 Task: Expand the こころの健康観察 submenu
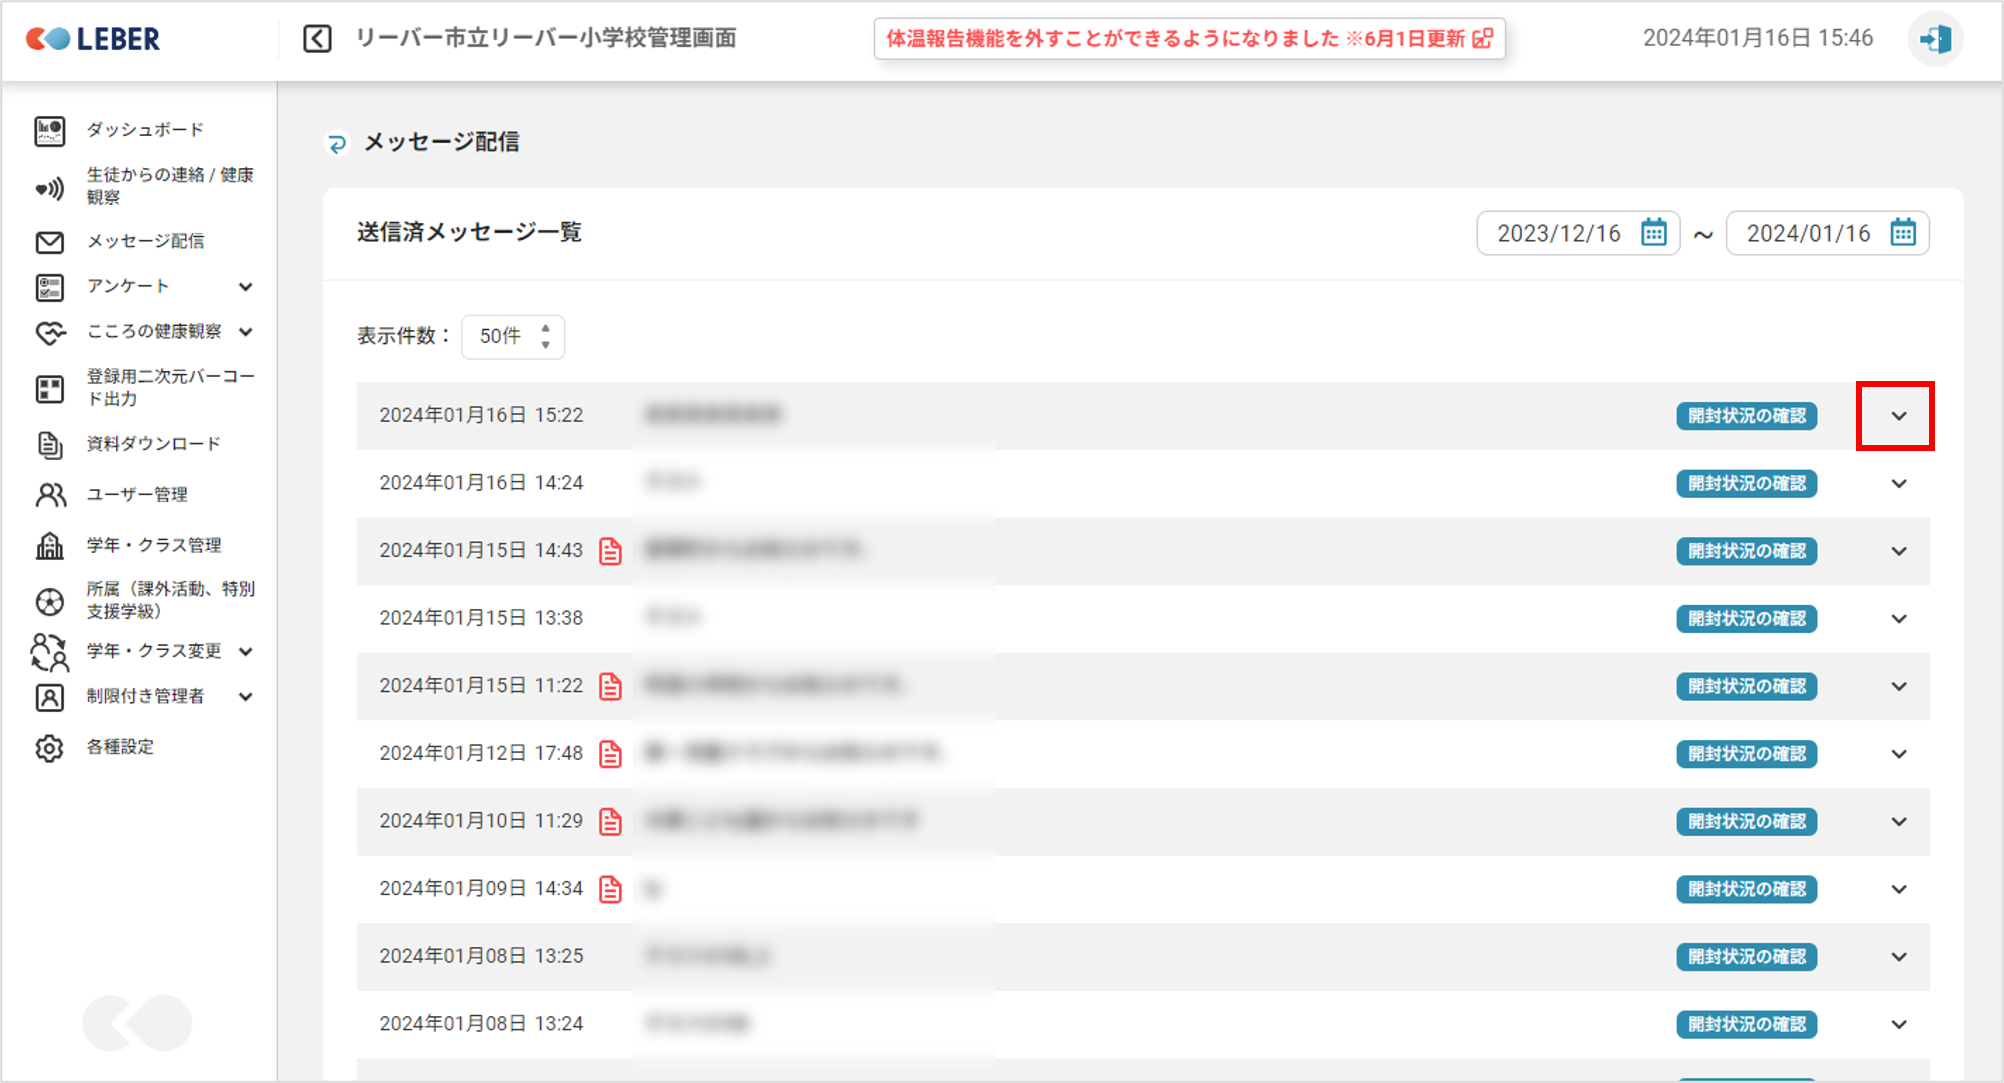245,332
